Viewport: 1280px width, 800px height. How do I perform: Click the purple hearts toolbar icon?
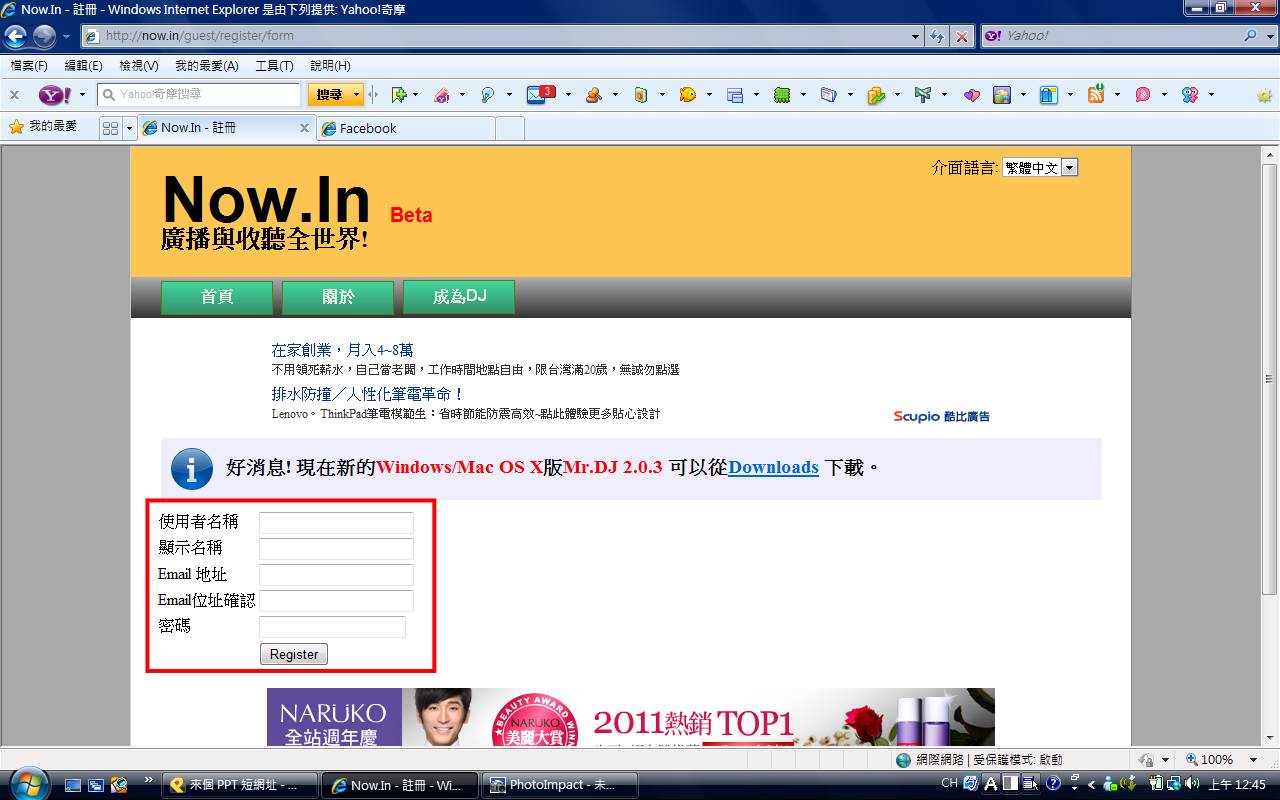(972, 95)
